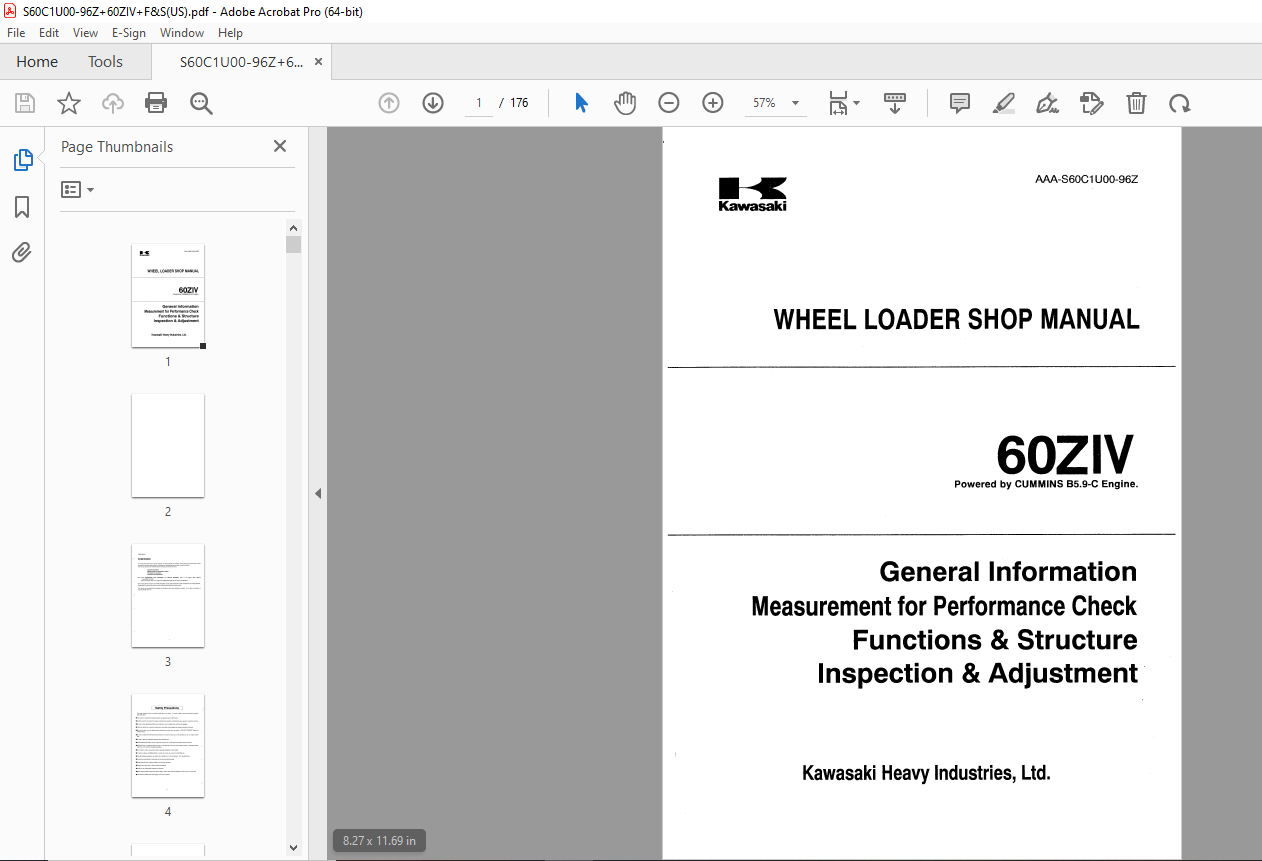Click the page number input field

pos(479,103)
